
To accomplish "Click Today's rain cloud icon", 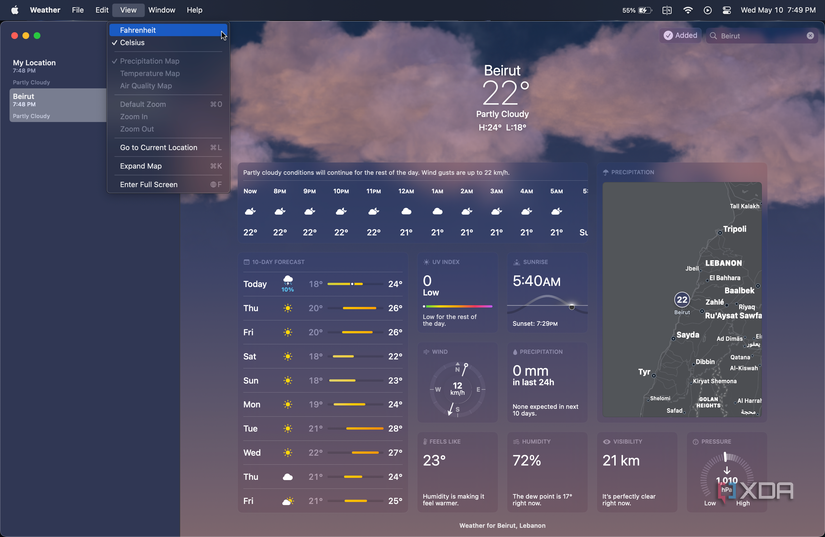I will click(x=288, y=280).
